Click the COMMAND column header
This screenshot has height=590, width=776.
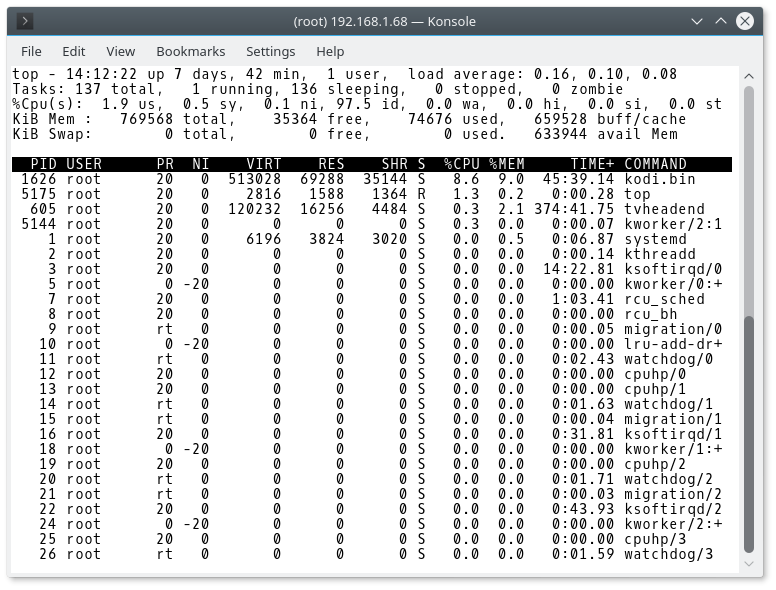(x=655, y=164)
